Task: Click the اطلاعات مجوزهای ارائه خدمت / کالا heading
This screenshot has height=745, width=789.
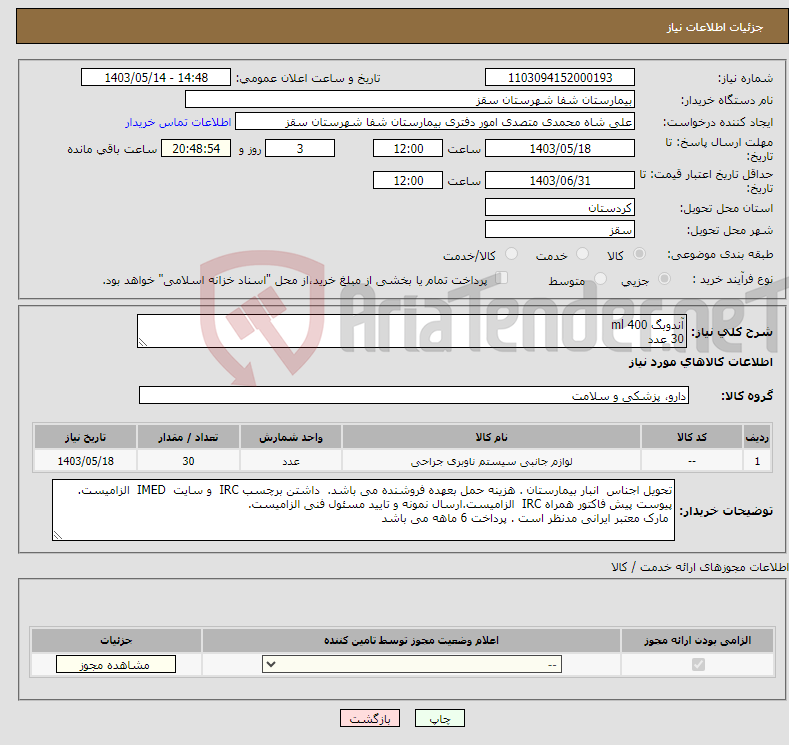Action: pos(699,567)
